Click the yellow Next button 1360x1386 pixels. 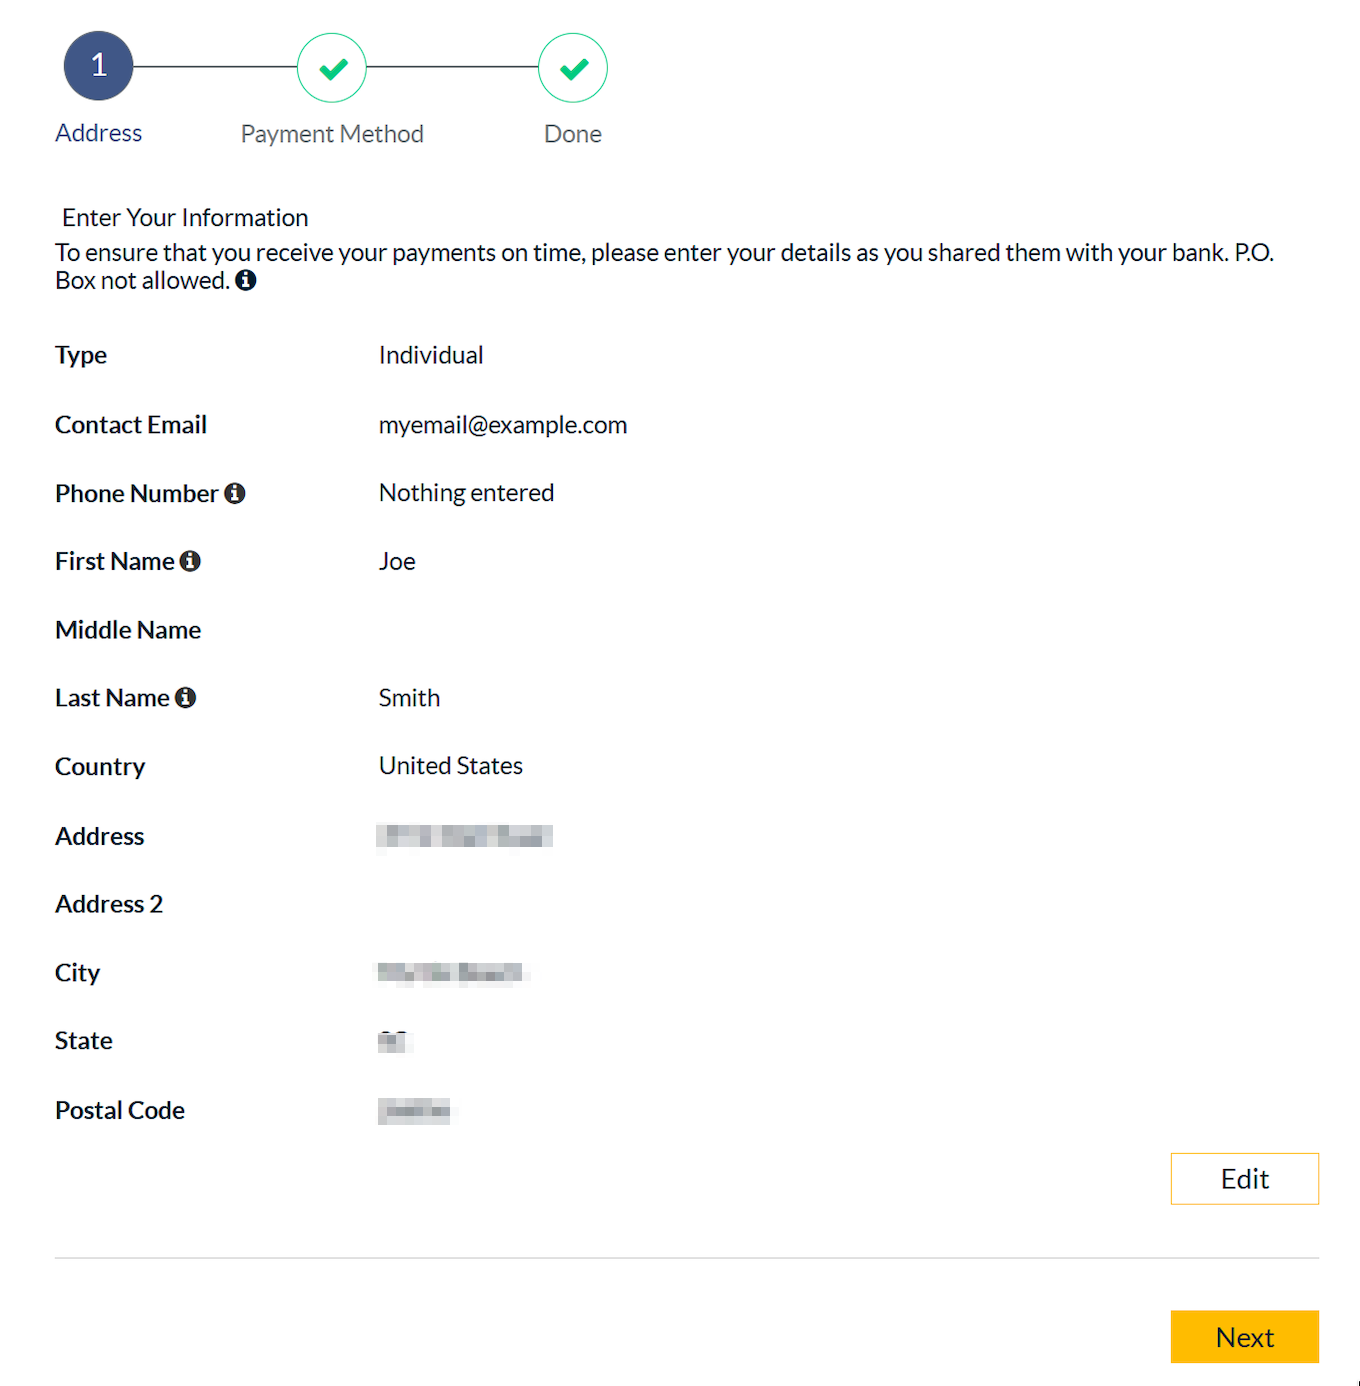point(1245,1337)
